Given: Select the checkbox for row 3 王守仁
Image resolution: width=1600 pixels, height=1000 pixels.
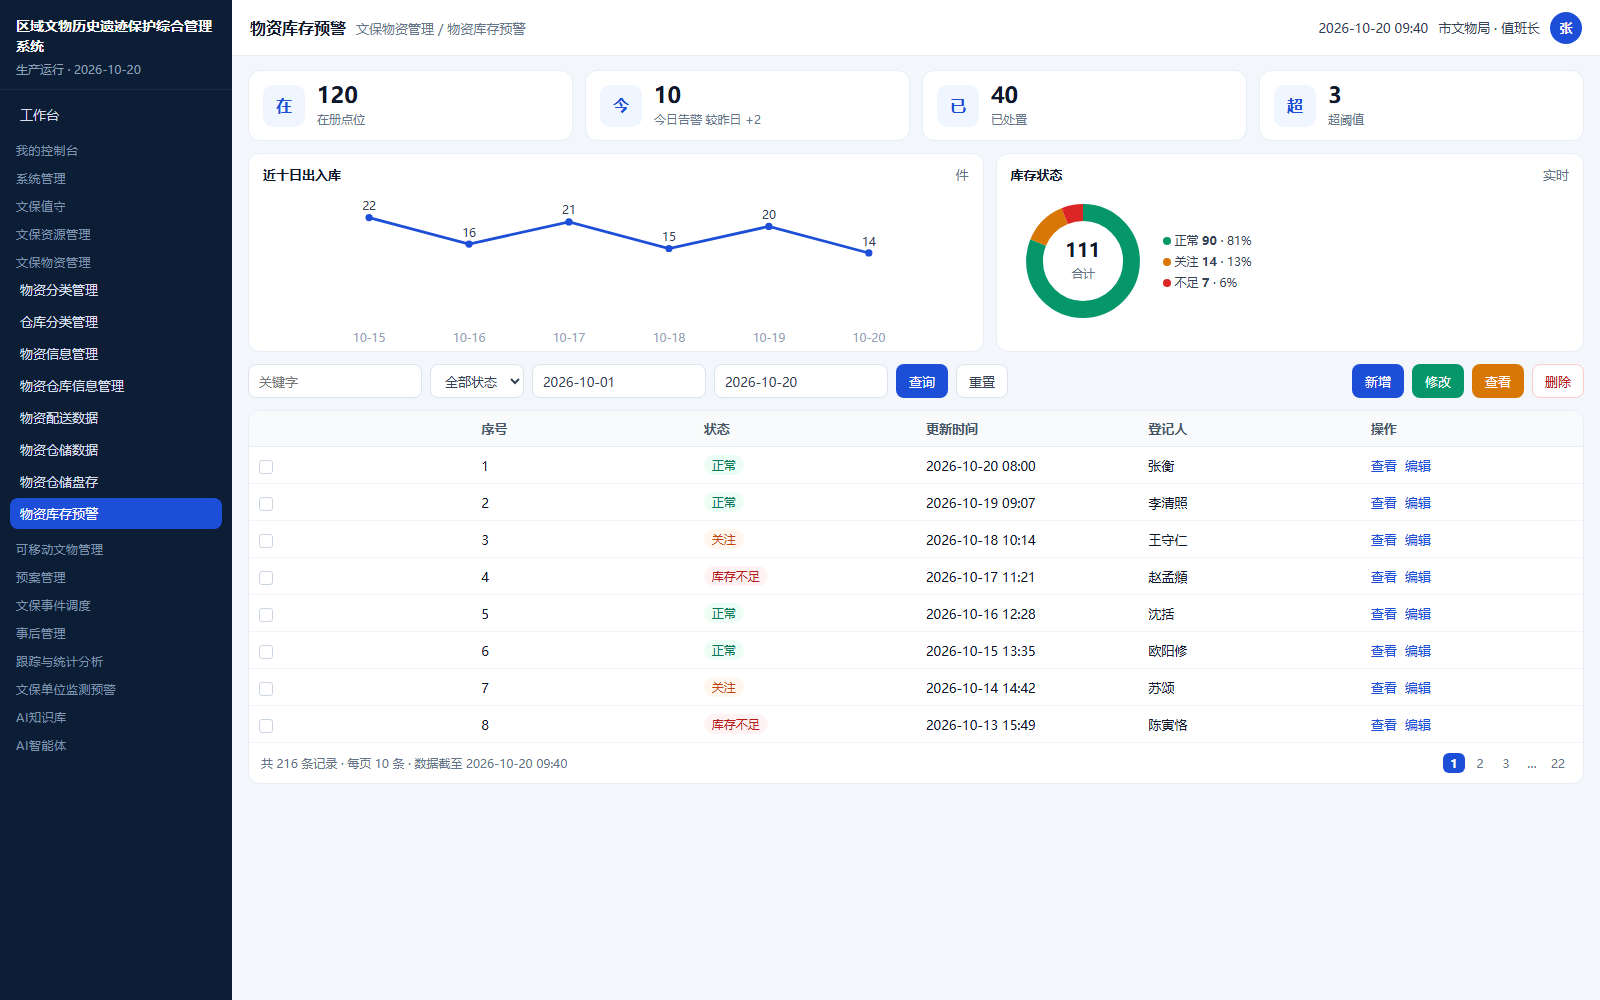Looking at the screenshot, I should 266,541.
